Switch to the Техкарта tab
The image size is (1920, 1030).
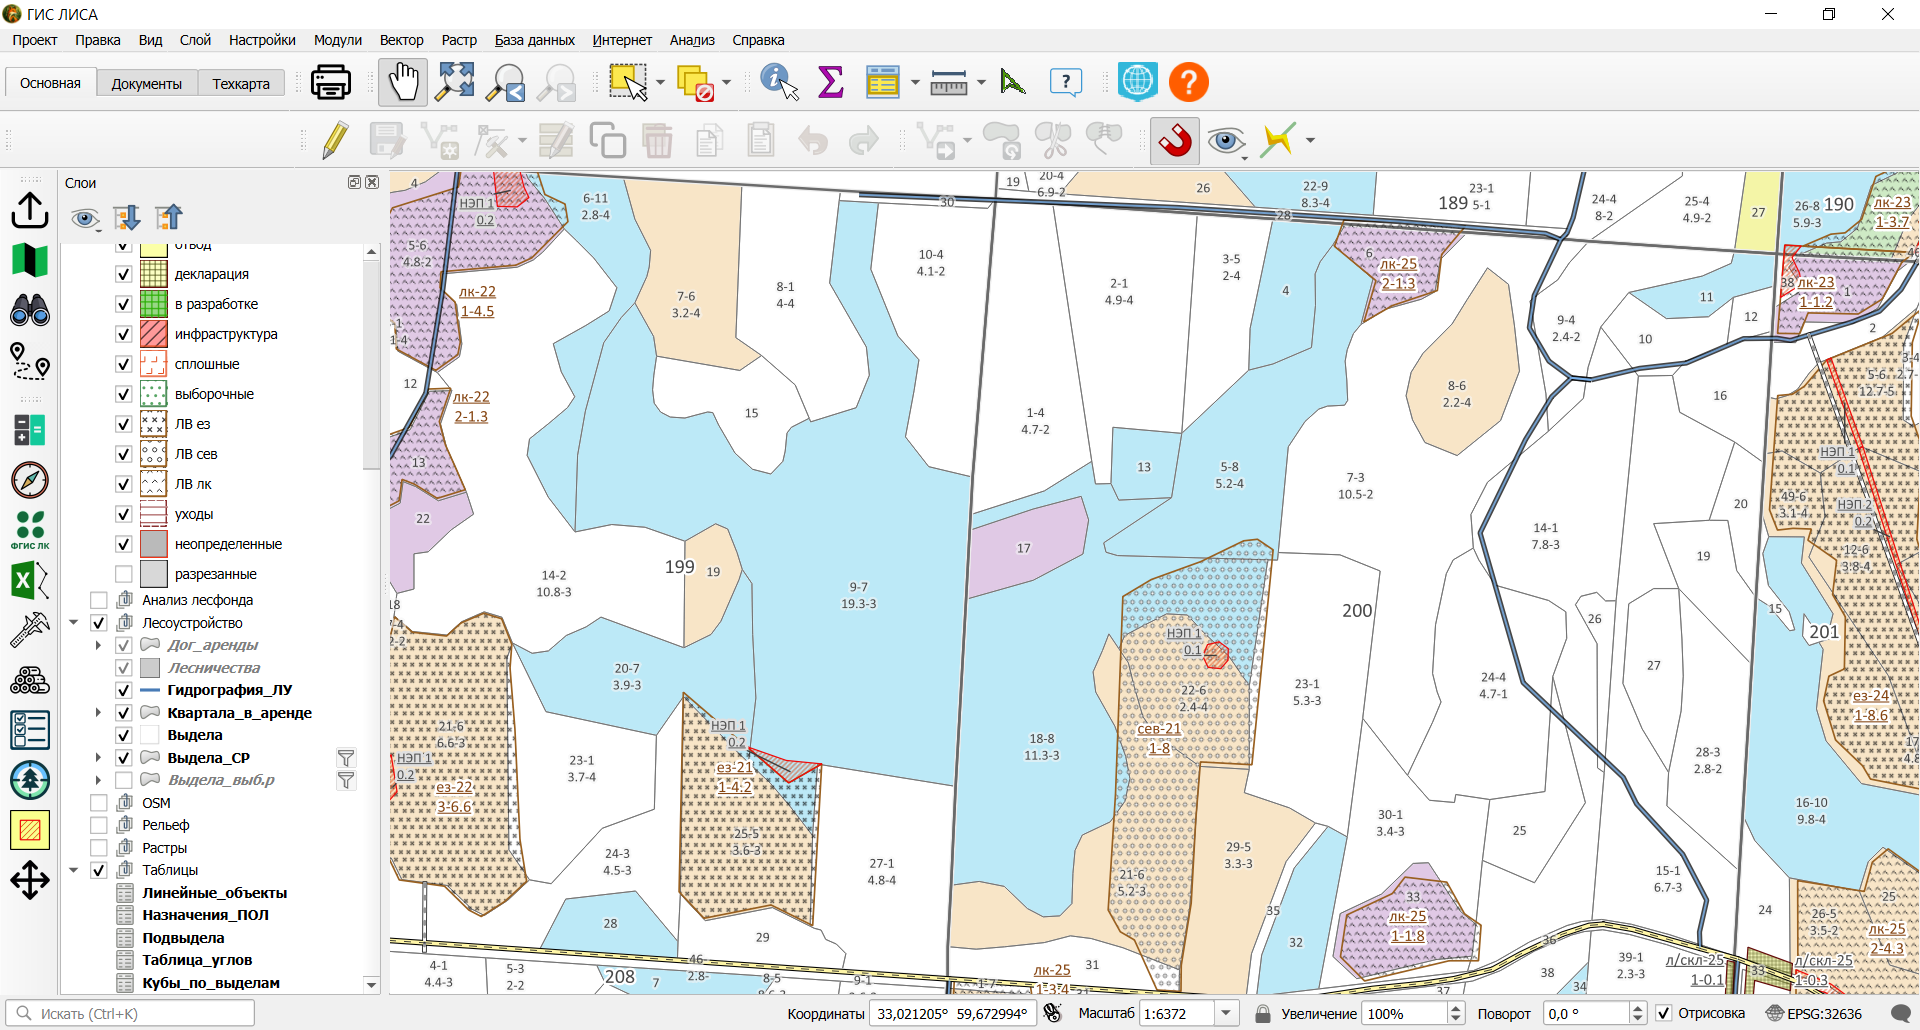coord(241,84)
